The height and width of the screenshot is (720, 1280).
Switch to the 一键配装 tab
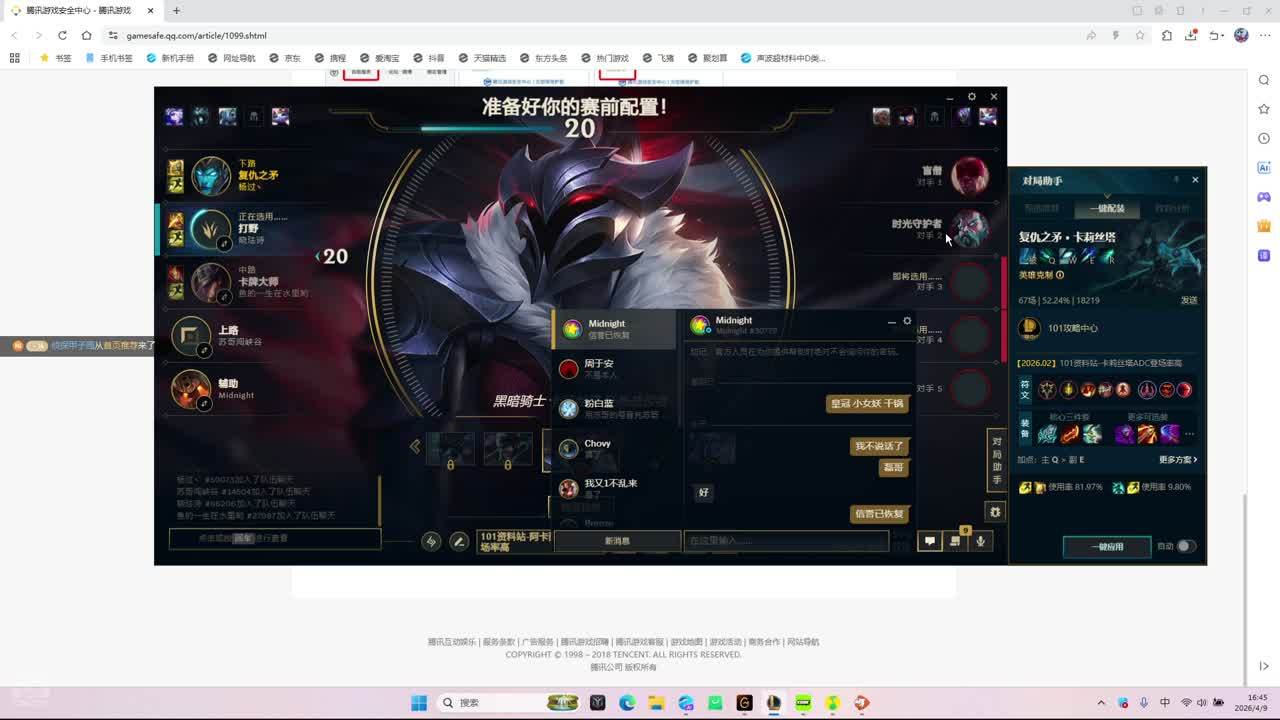tap(1107, 208)
